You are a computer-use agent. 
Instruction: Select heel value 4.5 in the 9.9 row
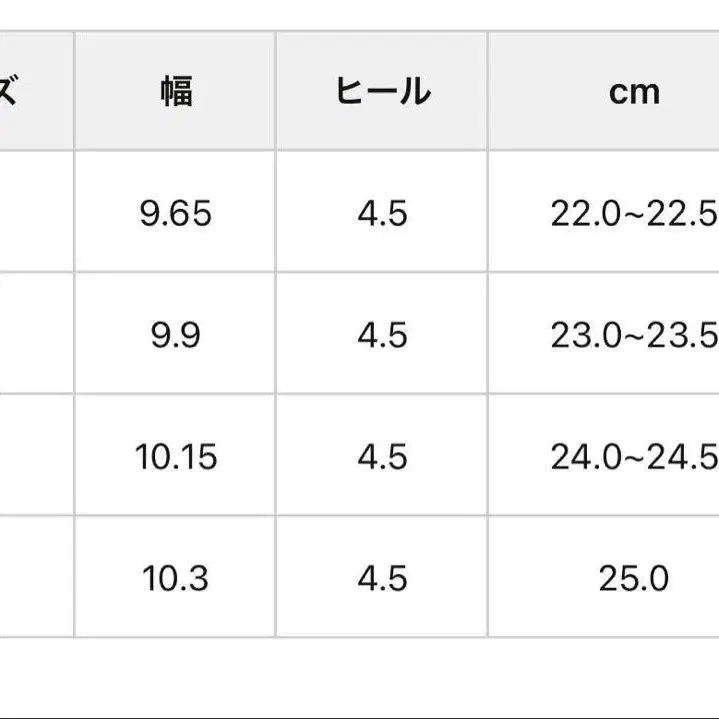click(x=382, y=335)
